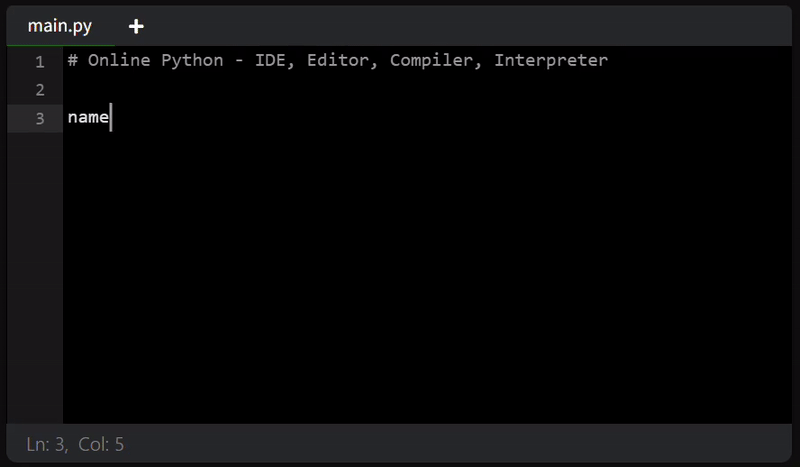The width and height of the screenshot is (800, 467).
Task: Click the empty editor area below the code
Action: click(x=428, y=278)
